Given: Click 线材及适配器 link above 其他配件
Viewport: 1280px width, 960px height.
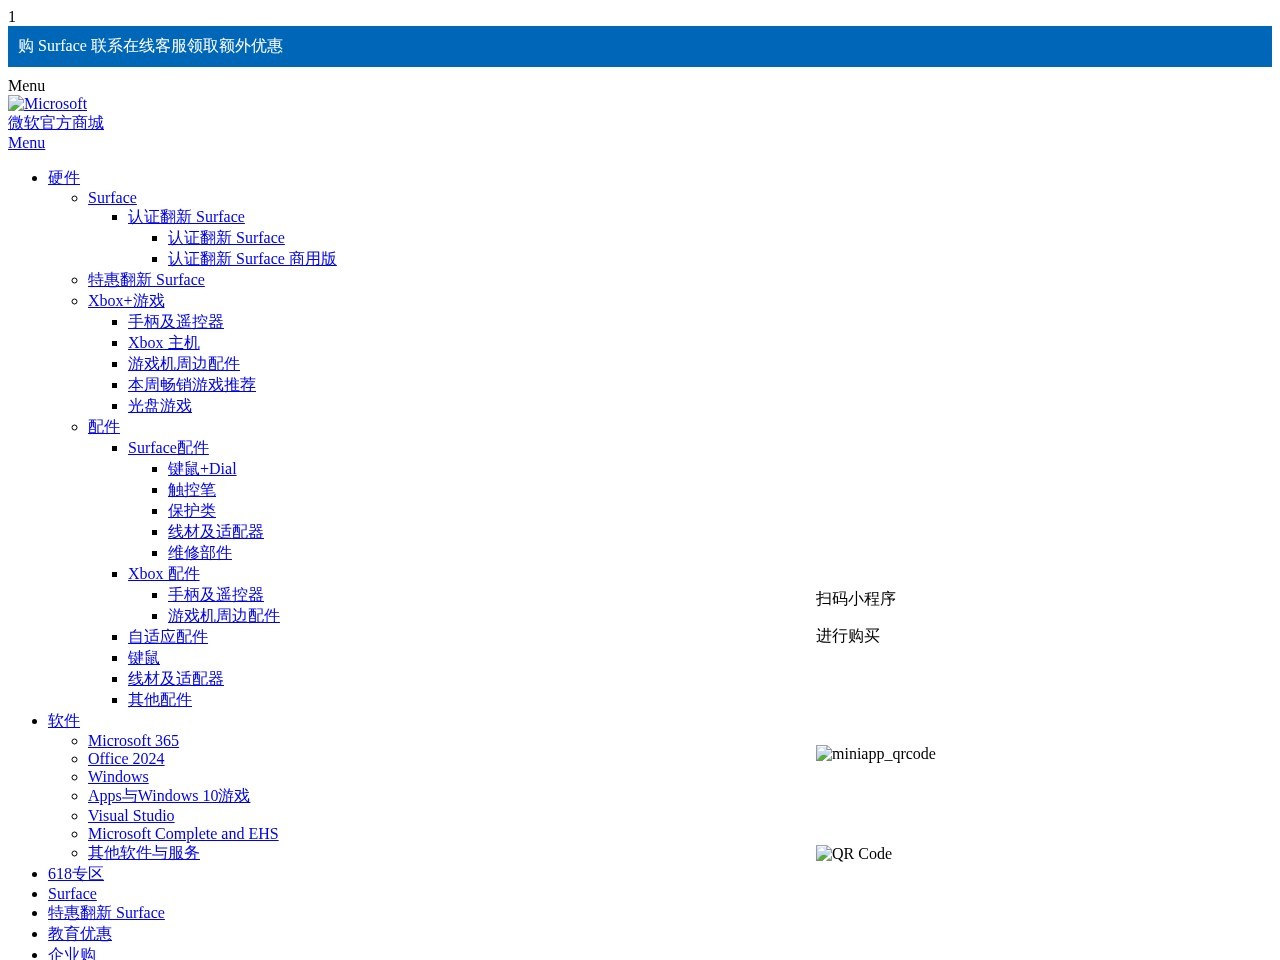Looking at the screenshot, I should [176, 679].
